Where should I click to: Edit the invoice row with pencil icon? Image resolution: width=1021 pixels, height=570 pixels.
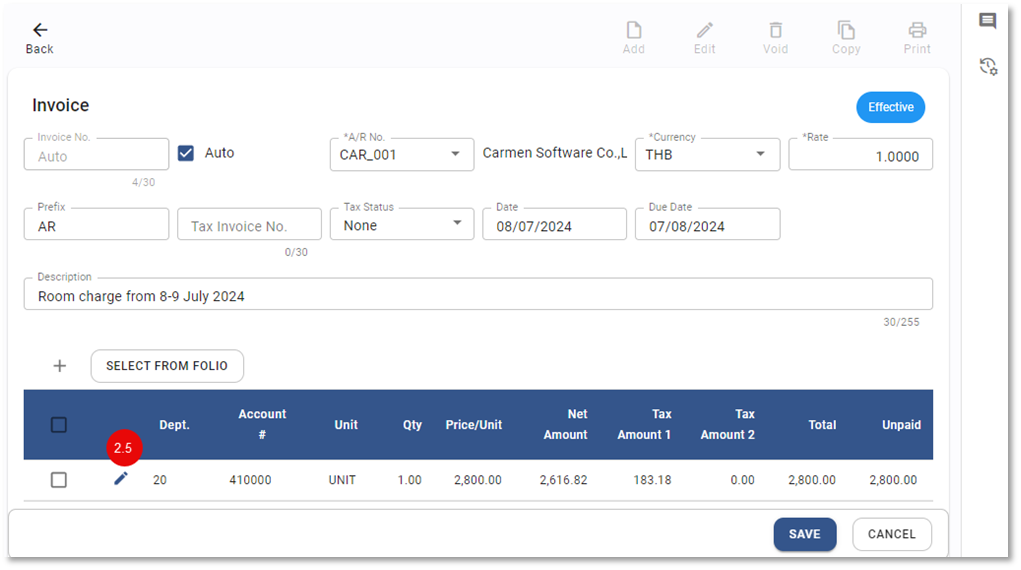click(121, 479)
